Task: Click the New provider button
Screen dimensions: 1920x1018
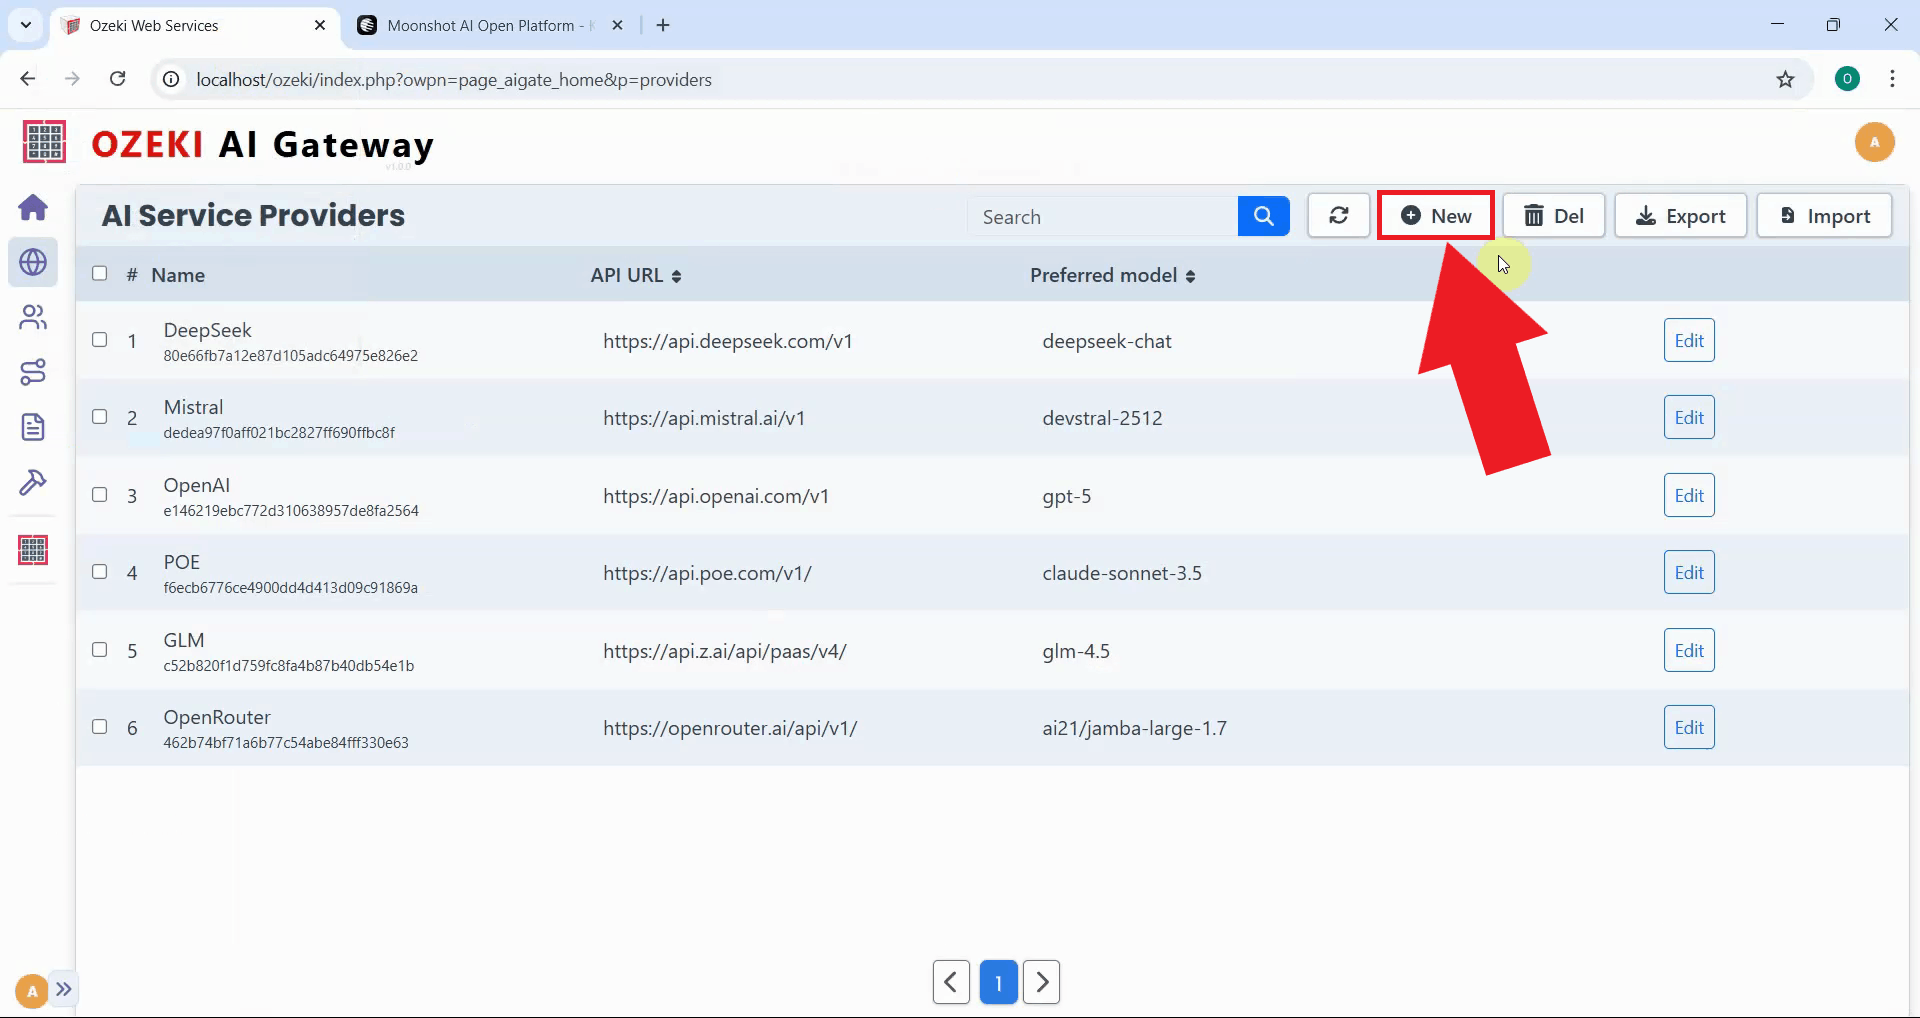Action: (x=1435, y=216)
